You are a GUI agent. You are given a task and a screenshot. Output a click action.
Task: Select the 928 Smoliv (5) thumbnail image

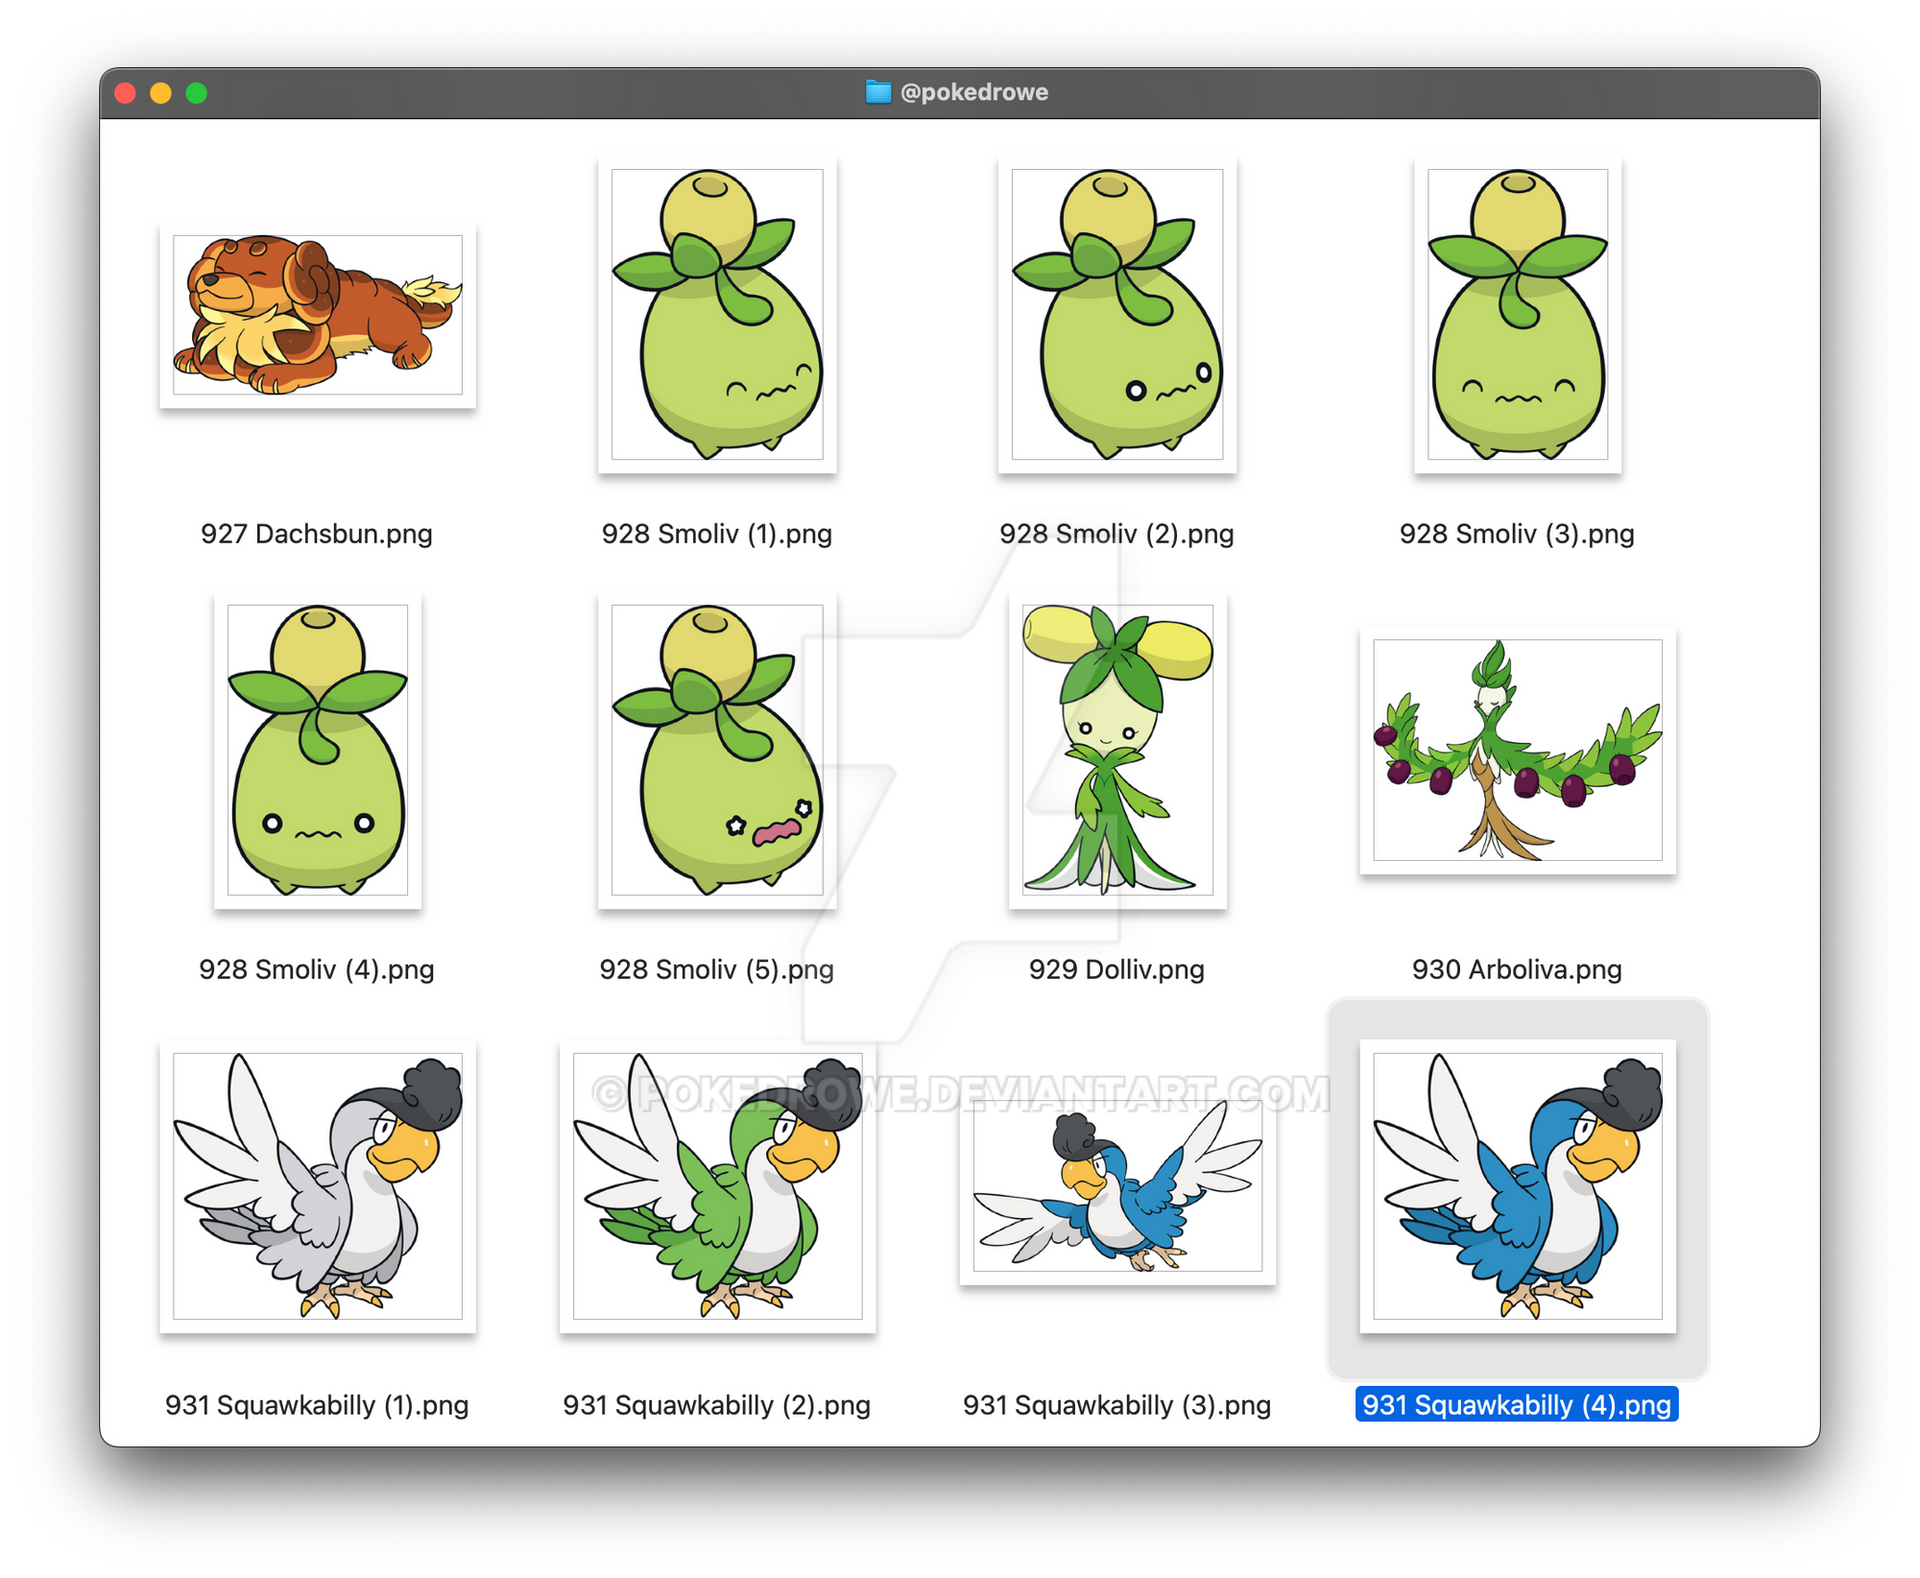(717, 750)
